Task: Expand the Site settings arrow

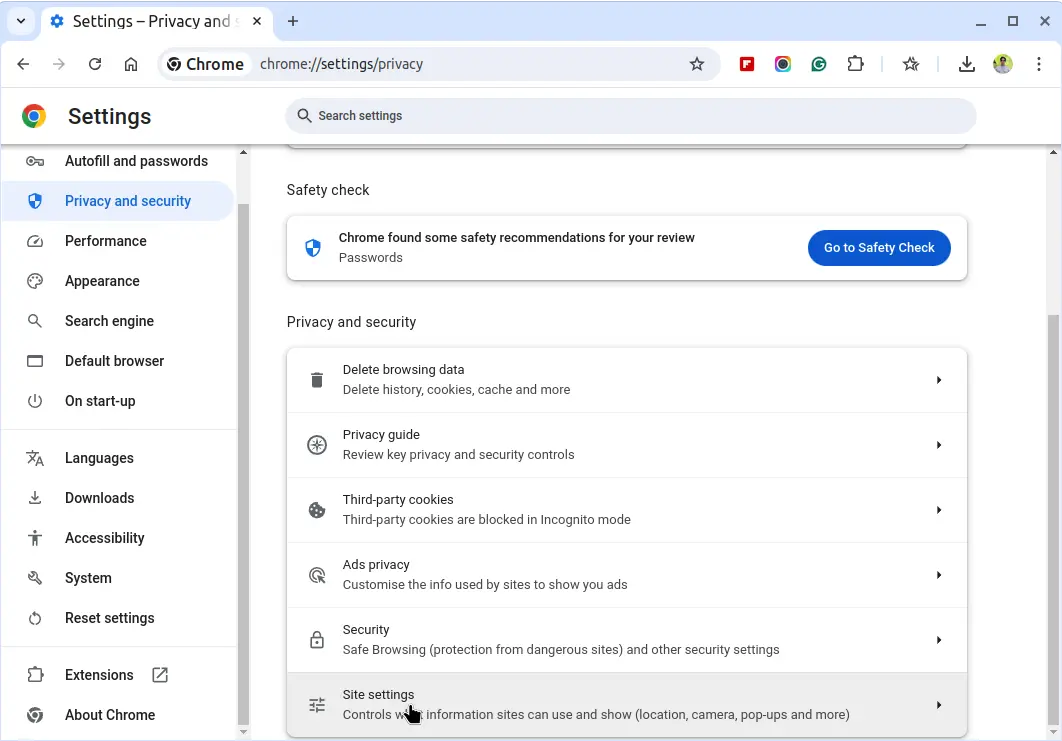Action: (x=939, y=705)
